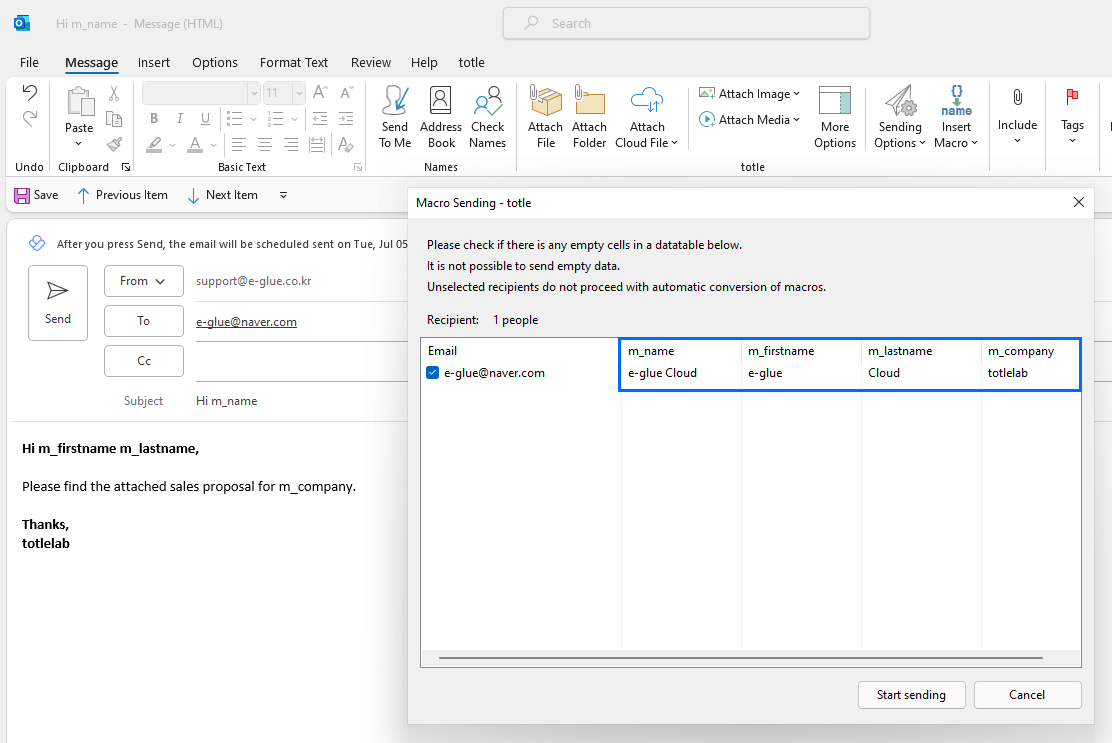This screenshot has height=743, width=1112.
Task: Switch to the Format Text tab
Action: tap(294, 62)
